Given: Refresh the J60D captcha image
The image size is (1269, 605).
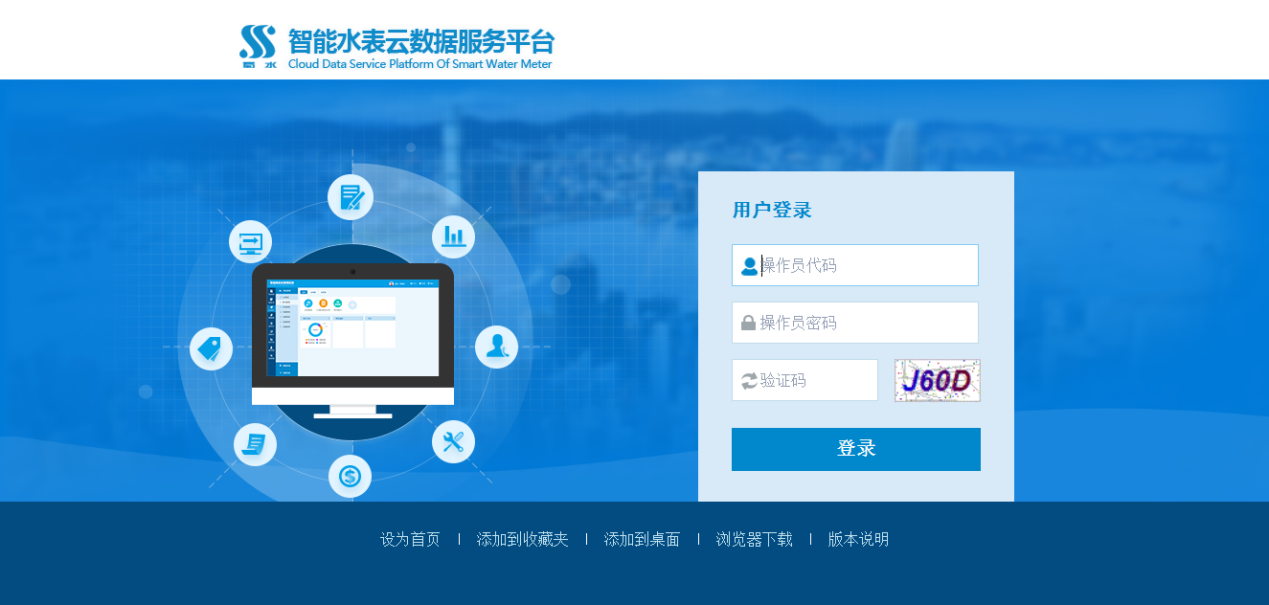Looking at the screenshot, I should [937, 381].
